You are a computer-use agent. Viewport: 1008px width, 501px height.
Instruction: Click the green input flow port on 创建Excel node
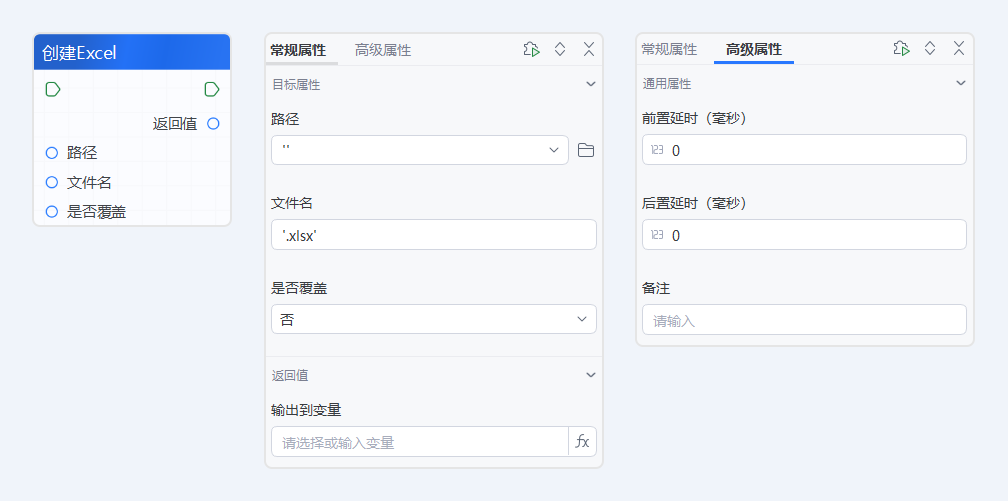53,90
